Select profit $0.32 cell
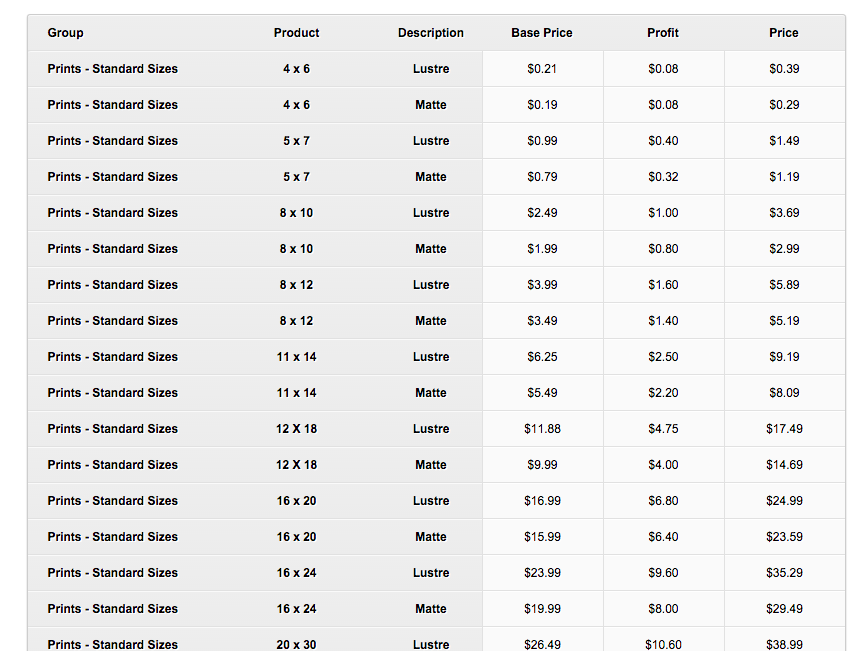This screenshot has height=651, width=868. (664, 177)
